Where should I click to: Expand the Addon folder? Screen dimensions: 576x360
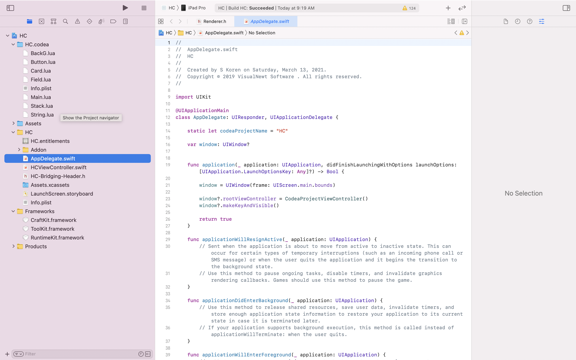(19, 150)
